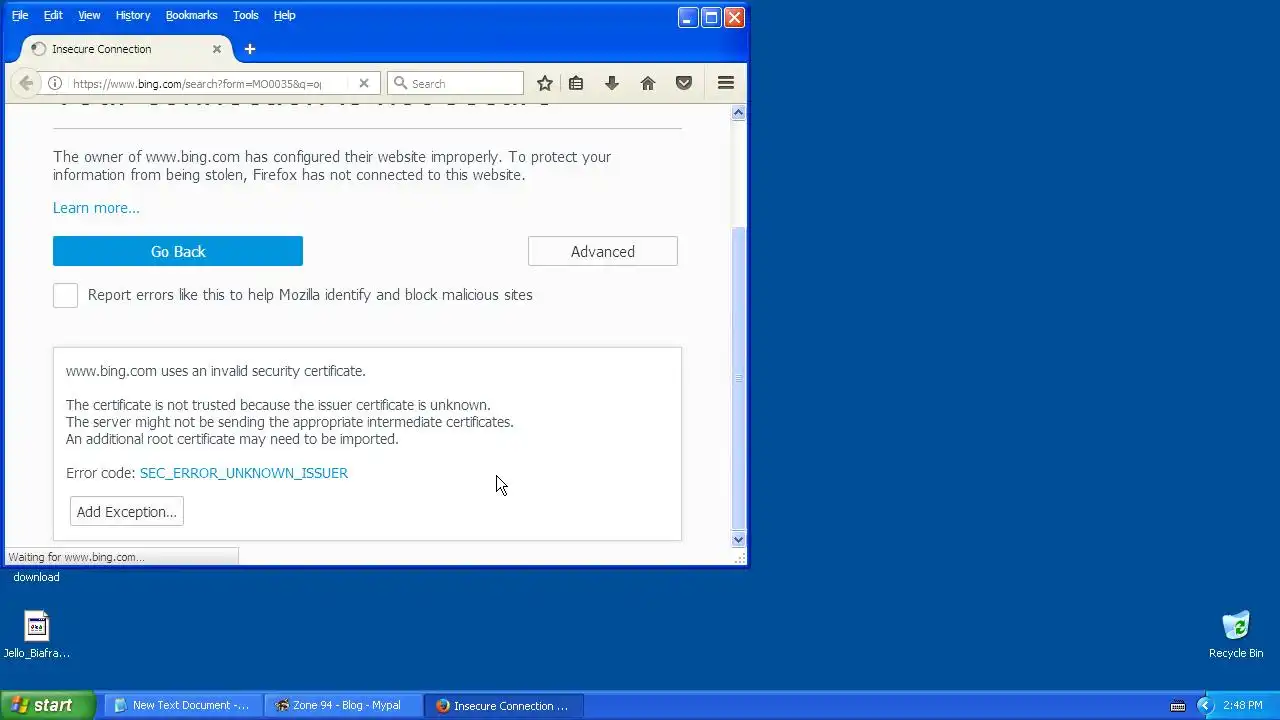Click the Pocket save icon

tap(684, 84)
